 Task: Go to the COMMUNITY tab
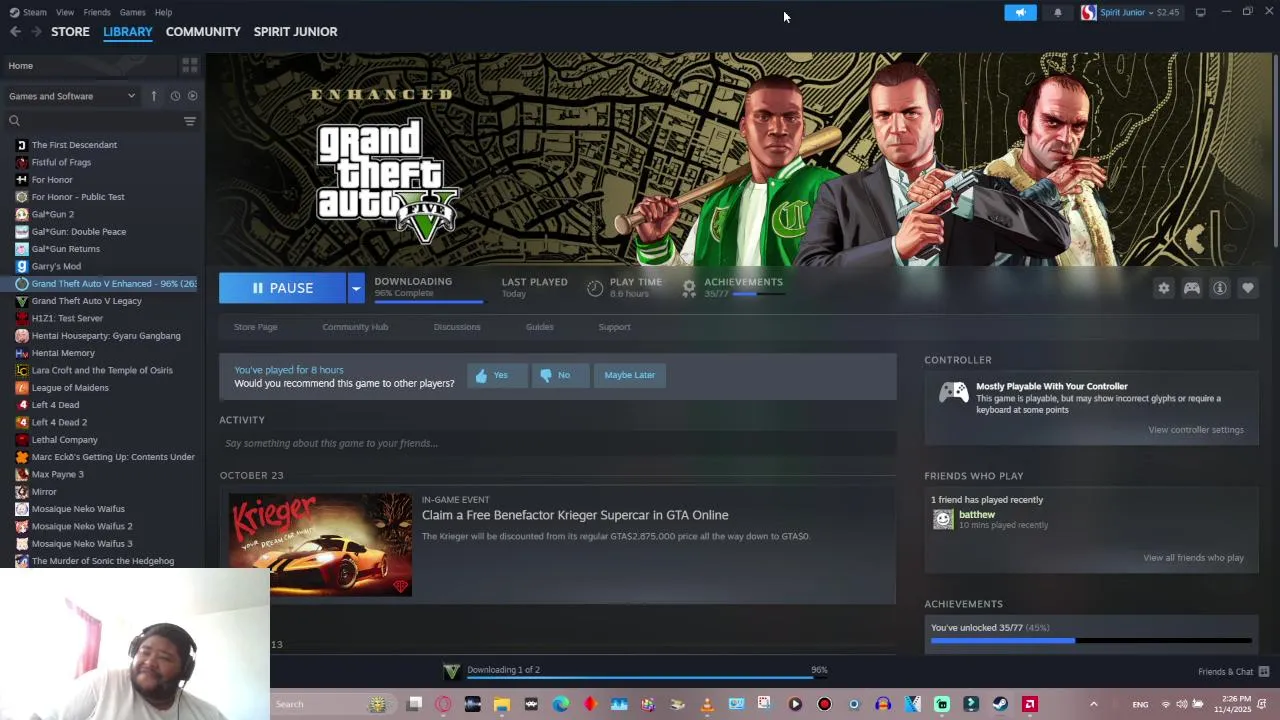click(x=203, y=32)
